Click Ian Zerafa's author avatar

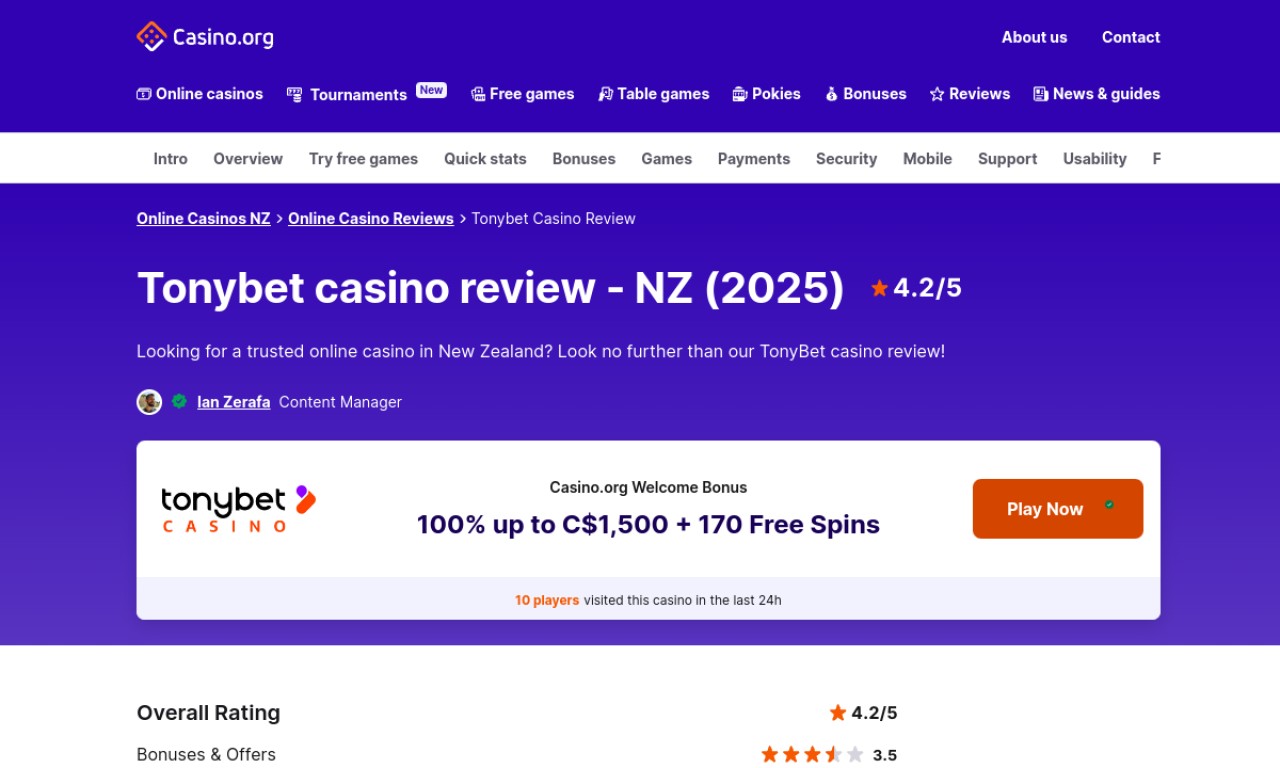(149, 402)
